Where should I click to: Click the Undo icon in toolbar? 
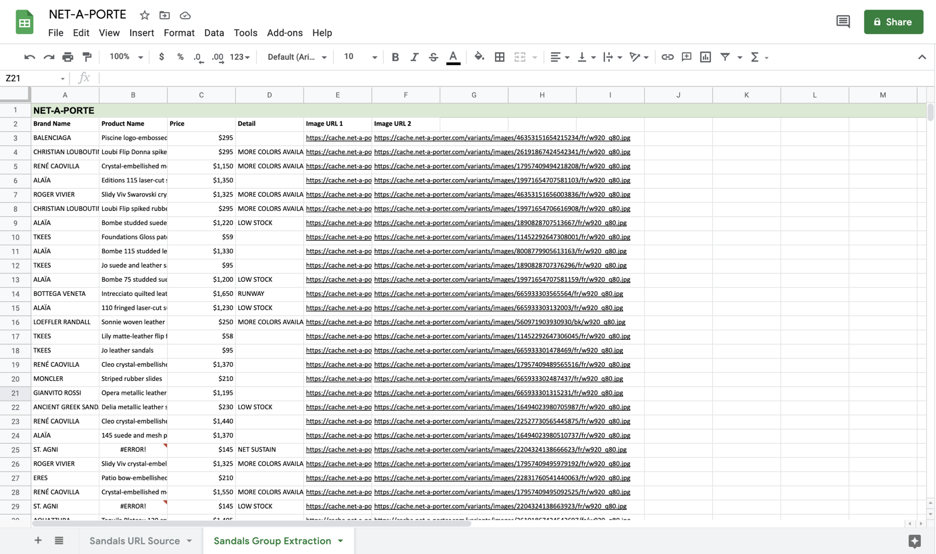[x=30, y=57]
